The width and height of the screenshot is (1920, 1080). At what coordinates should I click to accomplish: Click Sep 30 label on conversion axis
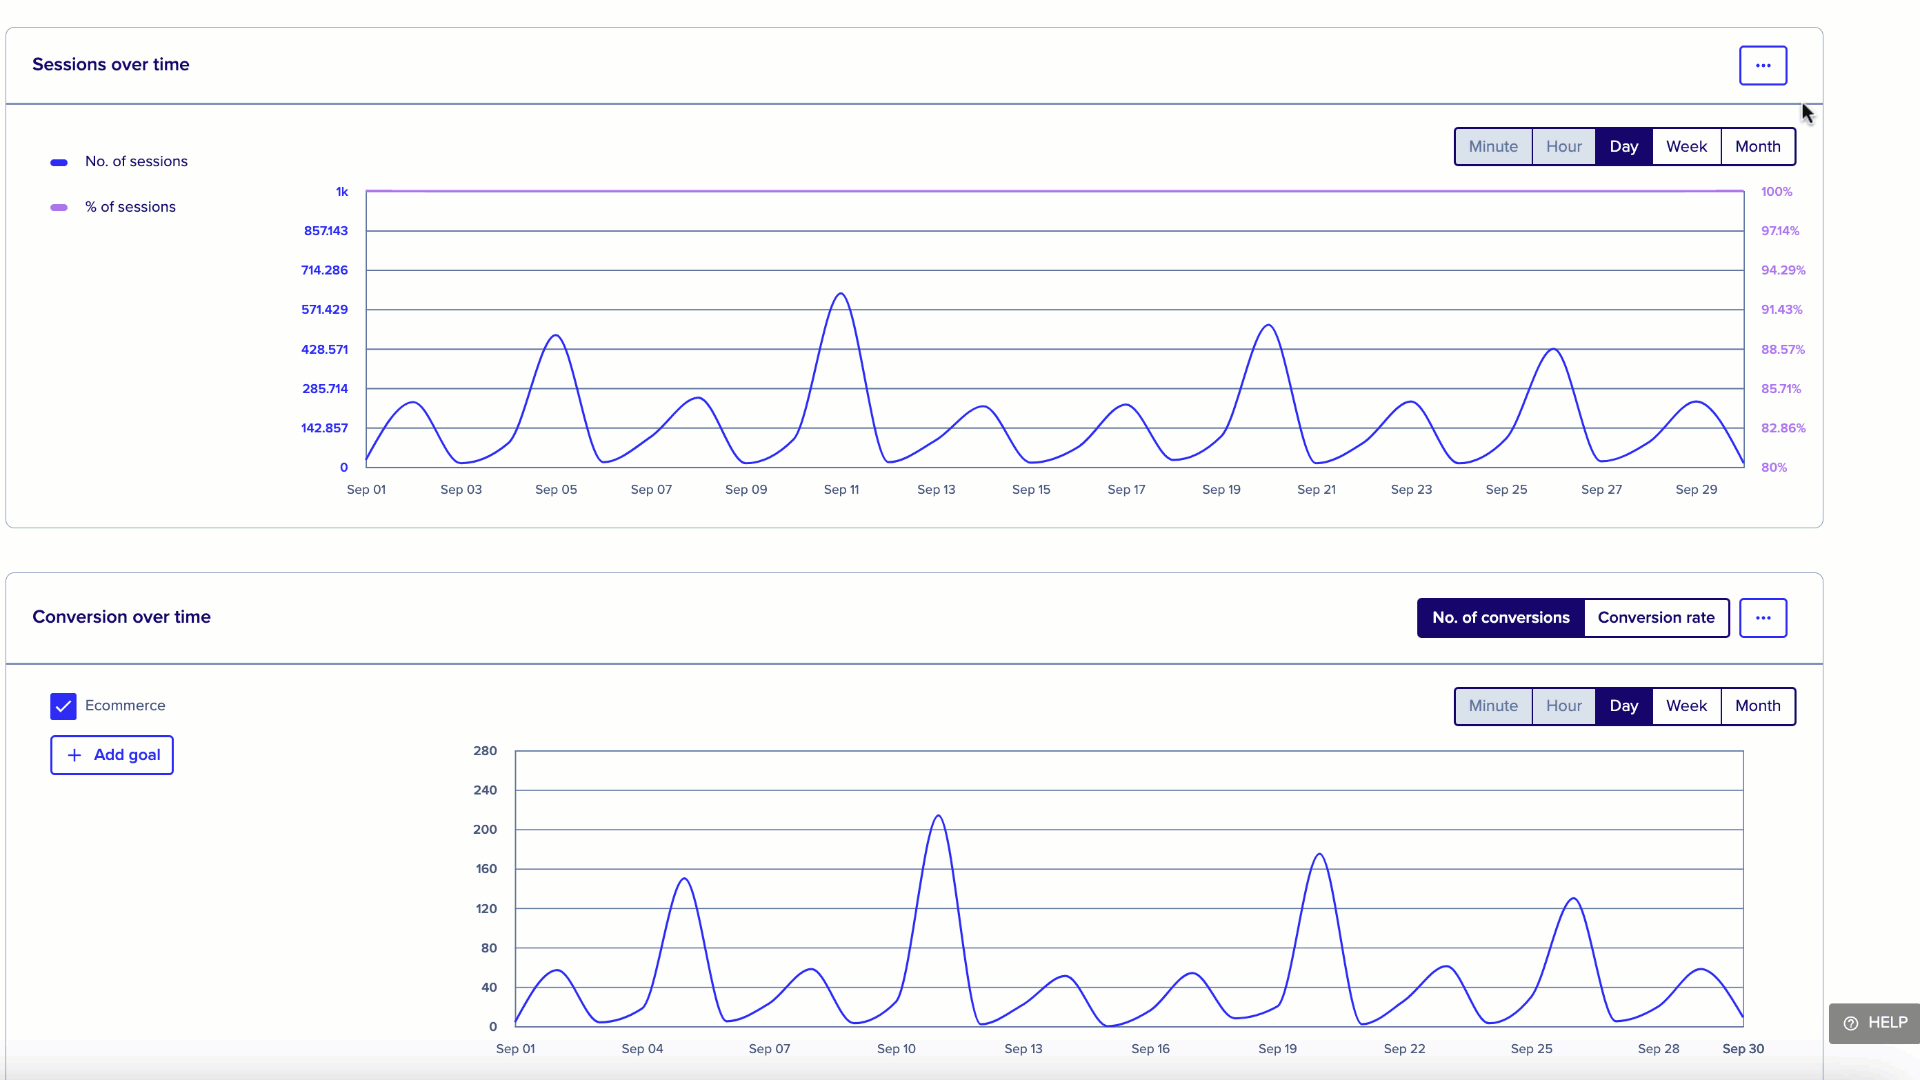[x=1743, y=1049]
